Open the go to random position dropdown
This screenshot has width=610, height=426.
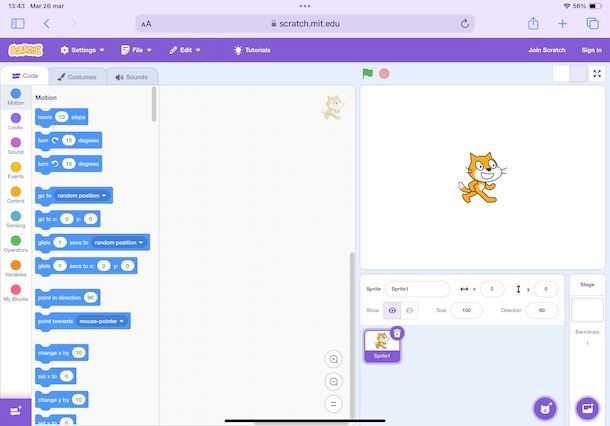[x=82, y=195]
